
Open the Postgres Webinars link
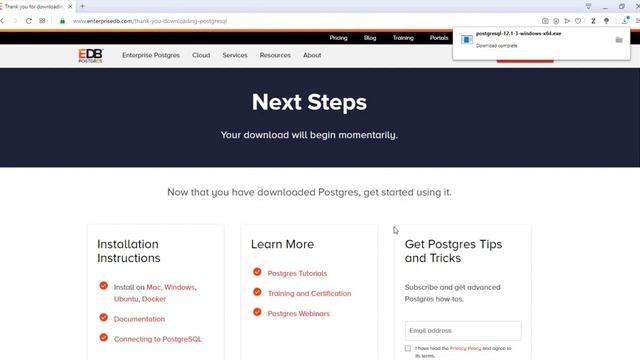point(298,313)
